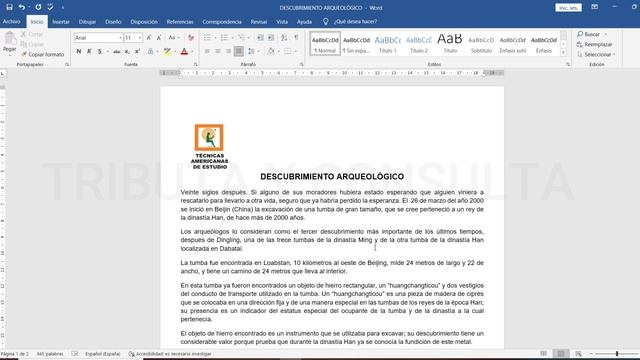Decrease paragraph indent
This screenshot has height=360, width=640.
tap(260, 38)
